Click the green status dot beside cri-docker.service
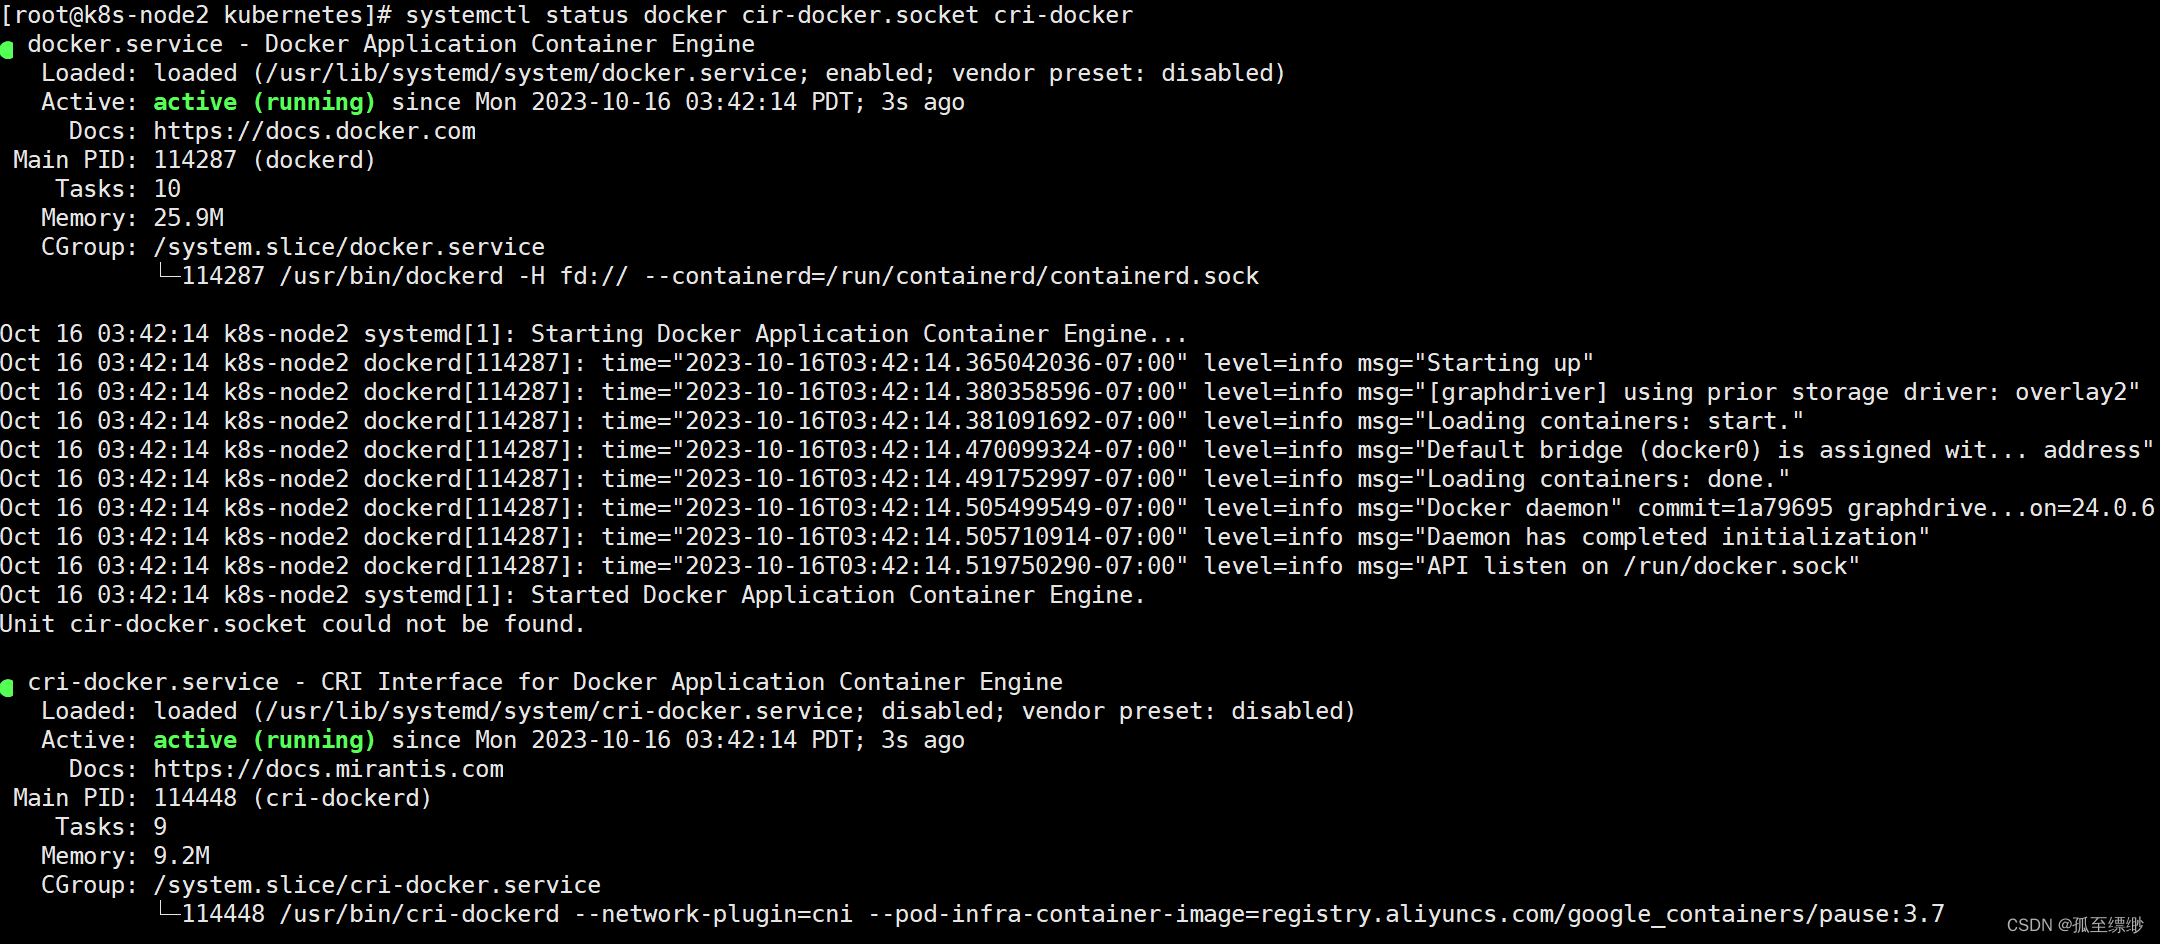Viewport: 2160px width, 944px height. point(7,688)
